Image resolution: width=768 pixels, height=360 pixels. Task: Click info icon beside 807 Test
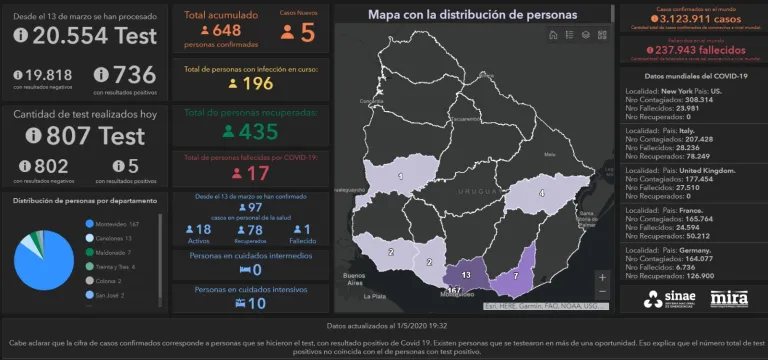[x=33, y=135]
